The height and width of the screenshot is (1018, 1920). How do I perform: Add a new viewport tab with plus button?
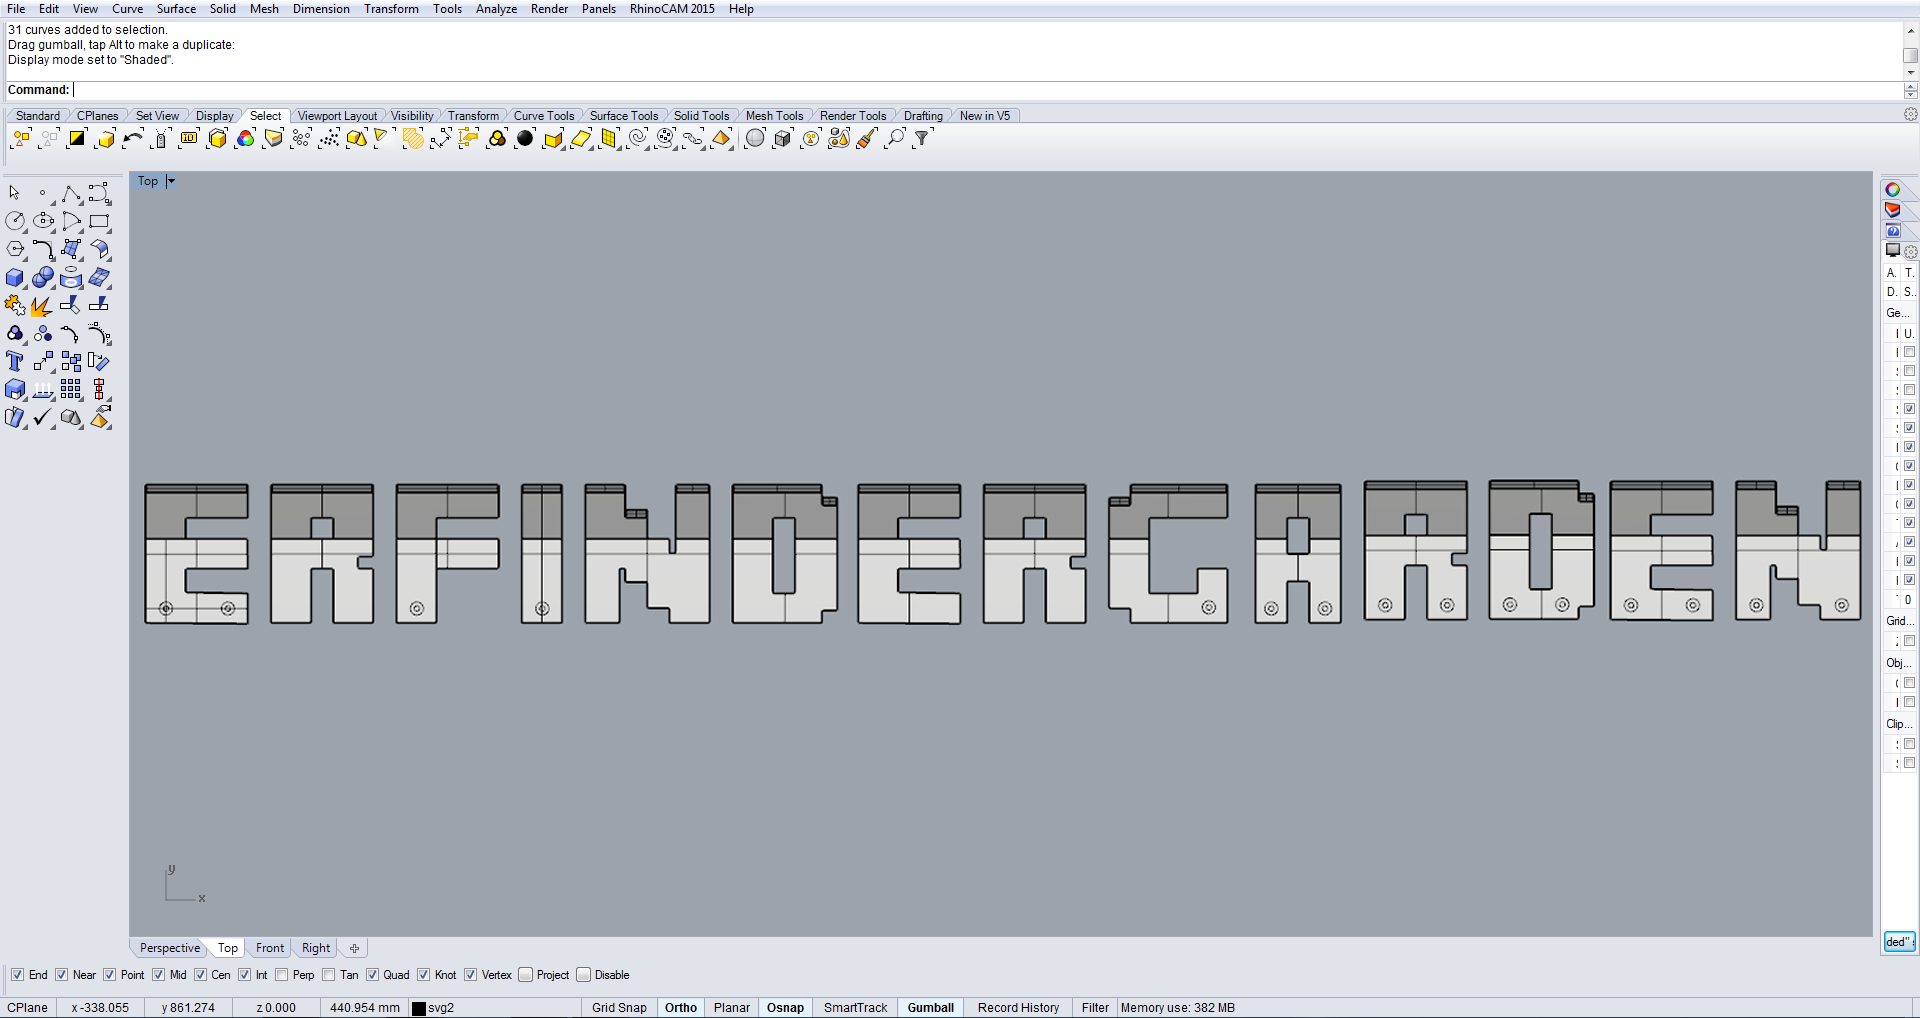354,948
